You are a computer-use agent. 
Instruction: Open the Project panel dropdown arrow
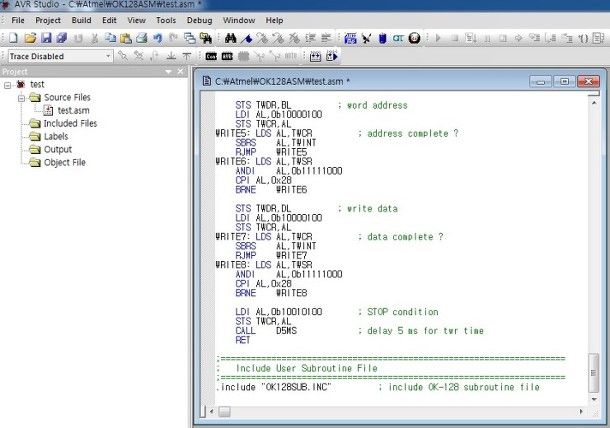(168, 72)
